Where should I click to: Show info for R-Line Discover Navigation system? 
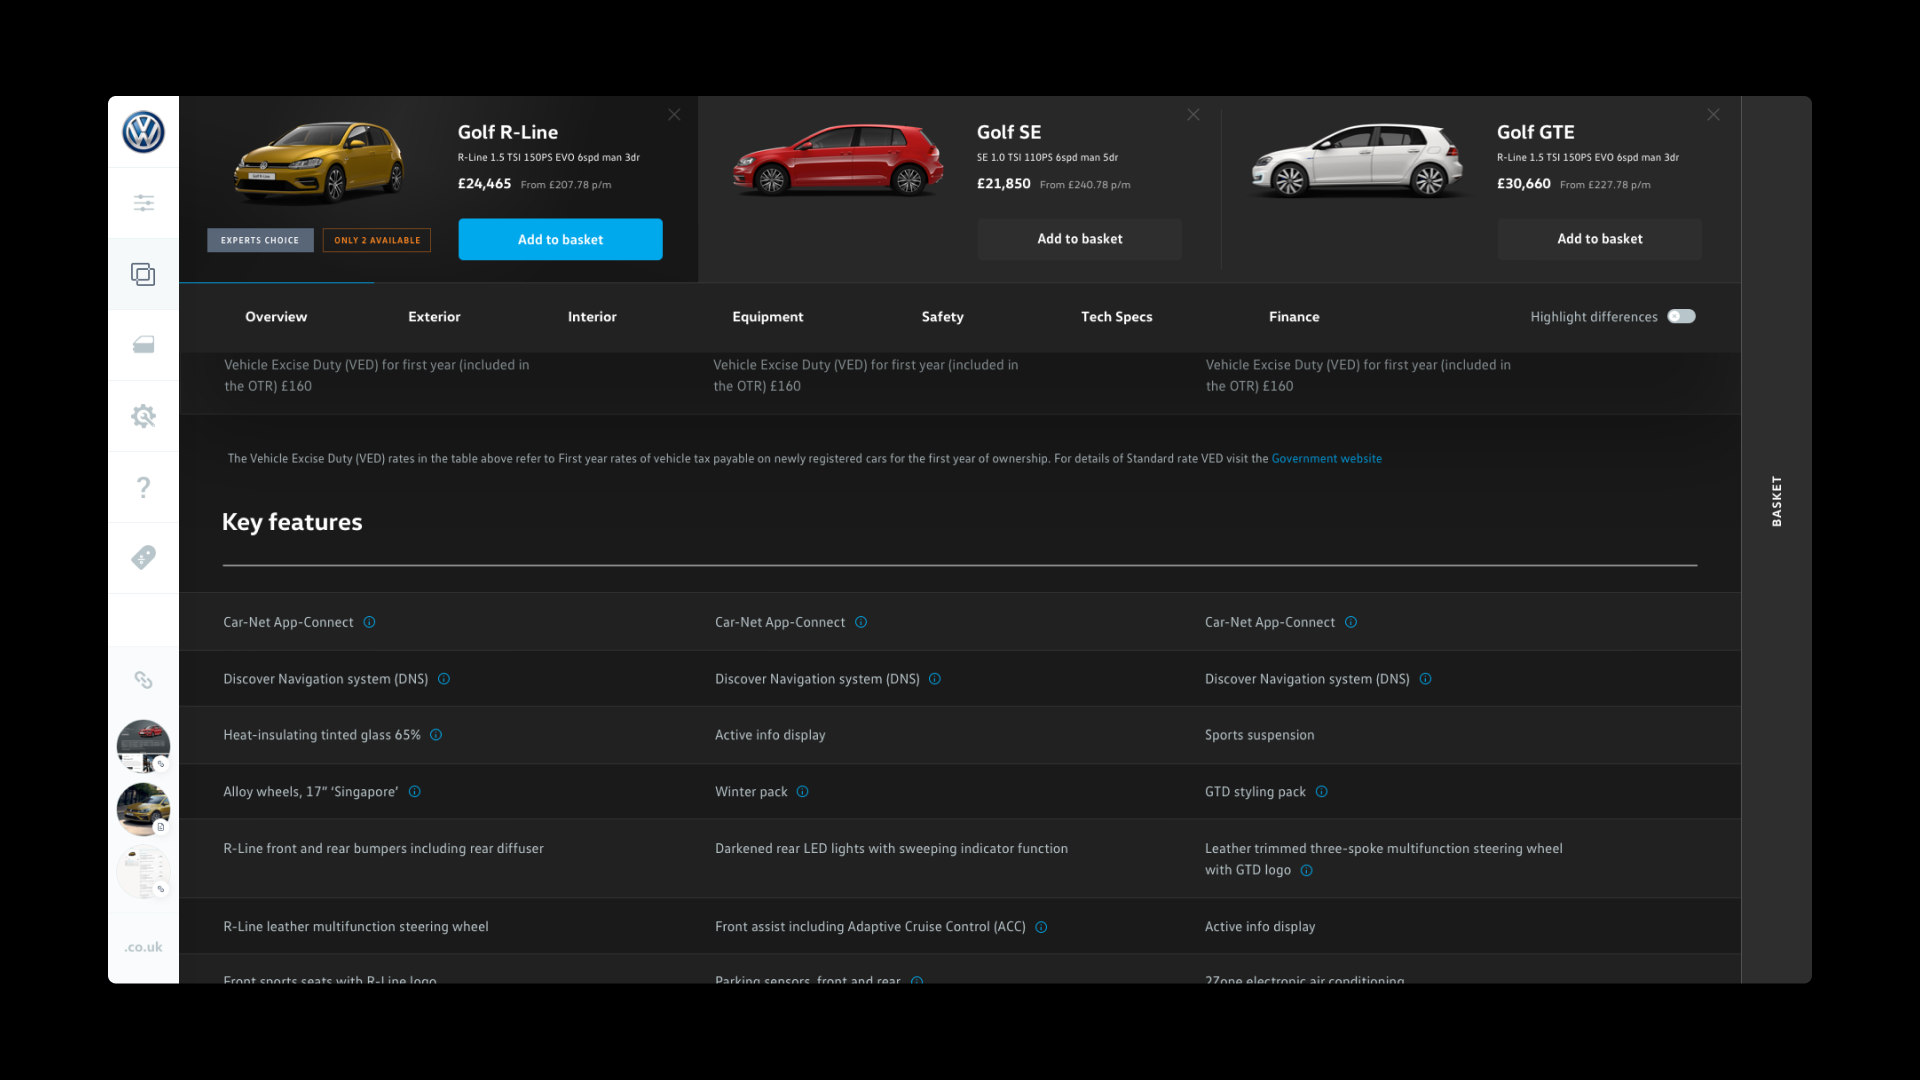pyautogui.click(x=444, y=679)
